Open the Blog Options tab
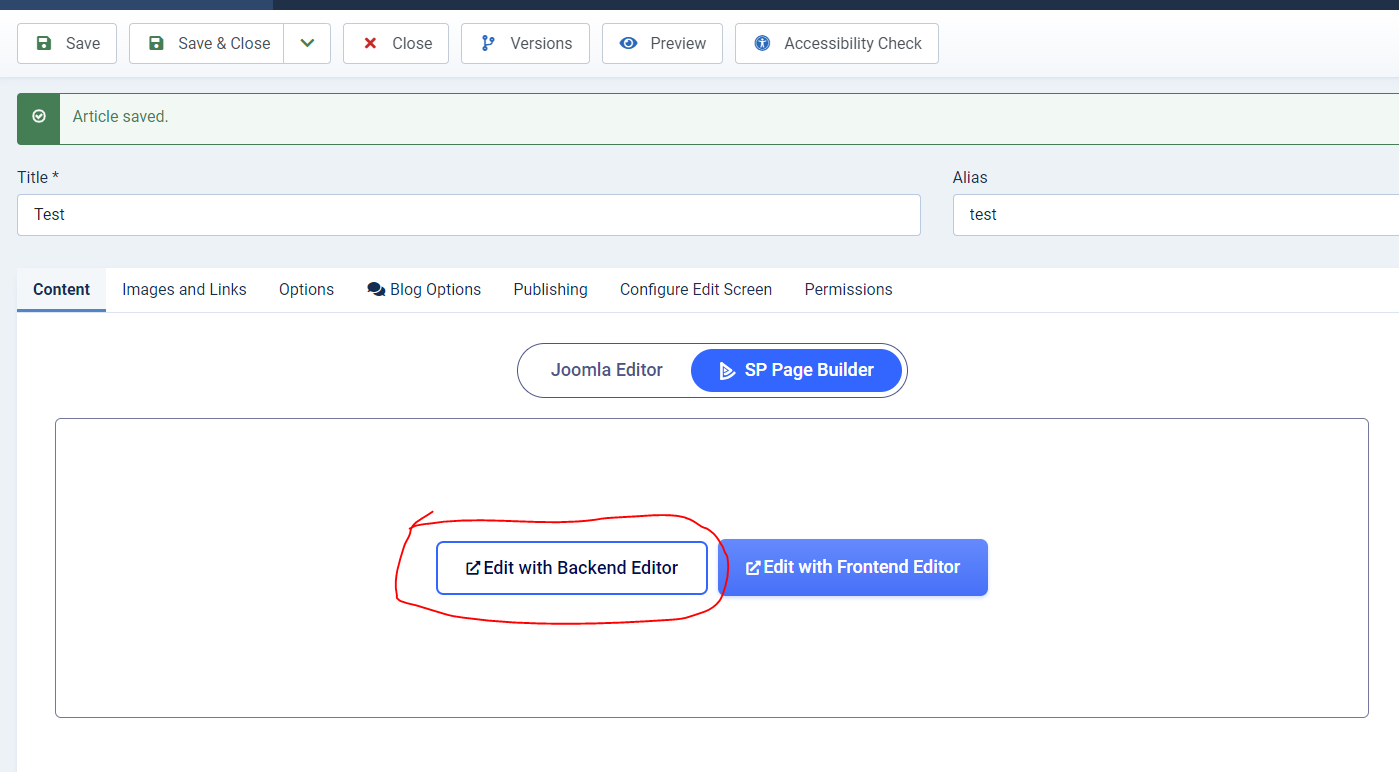 point(424,289)
